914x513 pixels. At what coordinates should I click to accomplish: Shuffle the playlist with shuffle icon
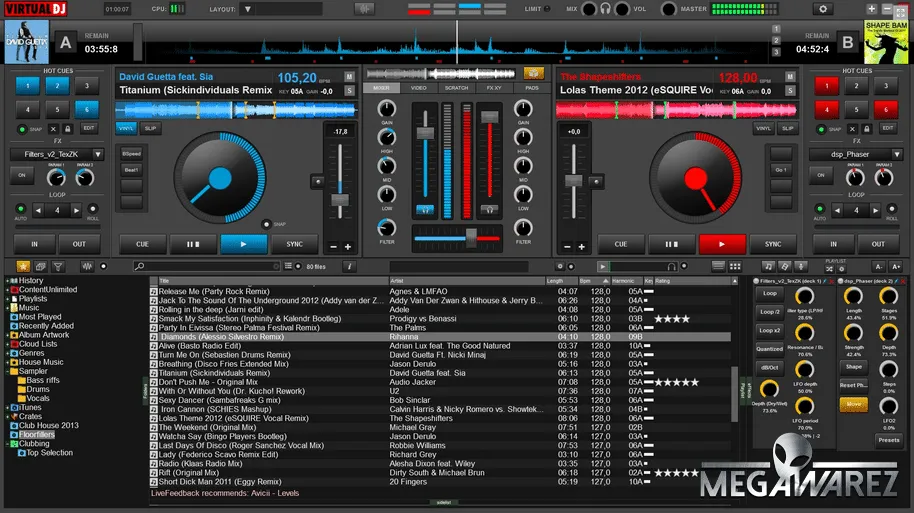(829, 269)
